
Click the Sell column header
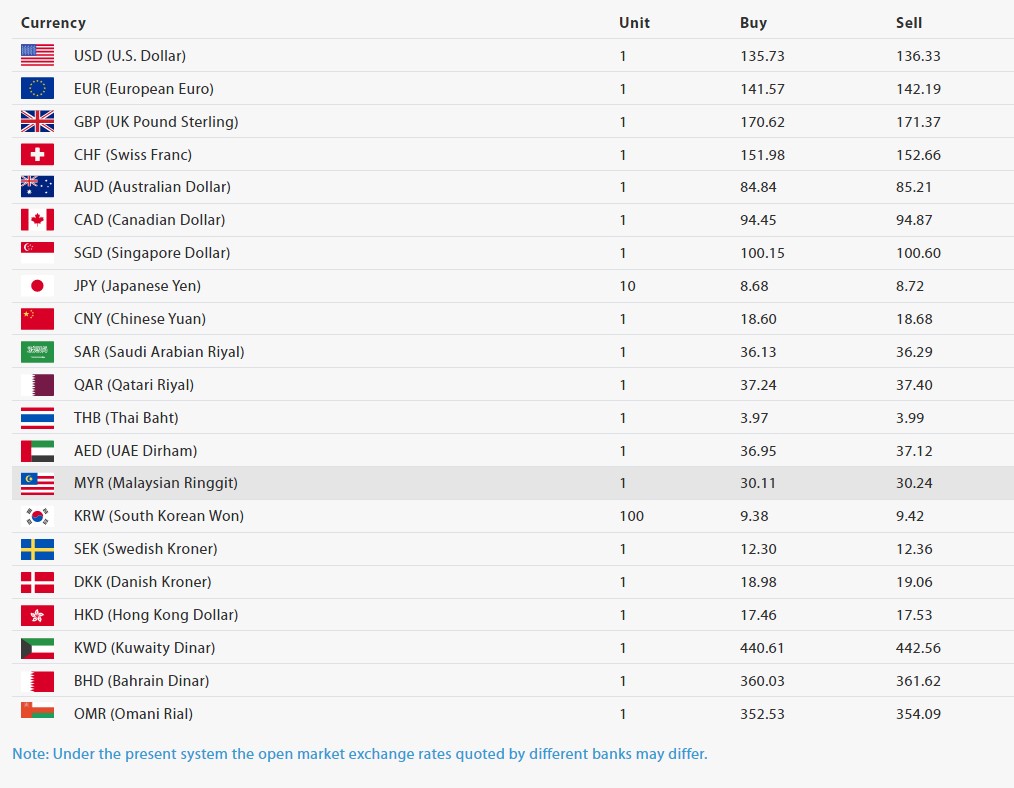[x=909, y=23]
